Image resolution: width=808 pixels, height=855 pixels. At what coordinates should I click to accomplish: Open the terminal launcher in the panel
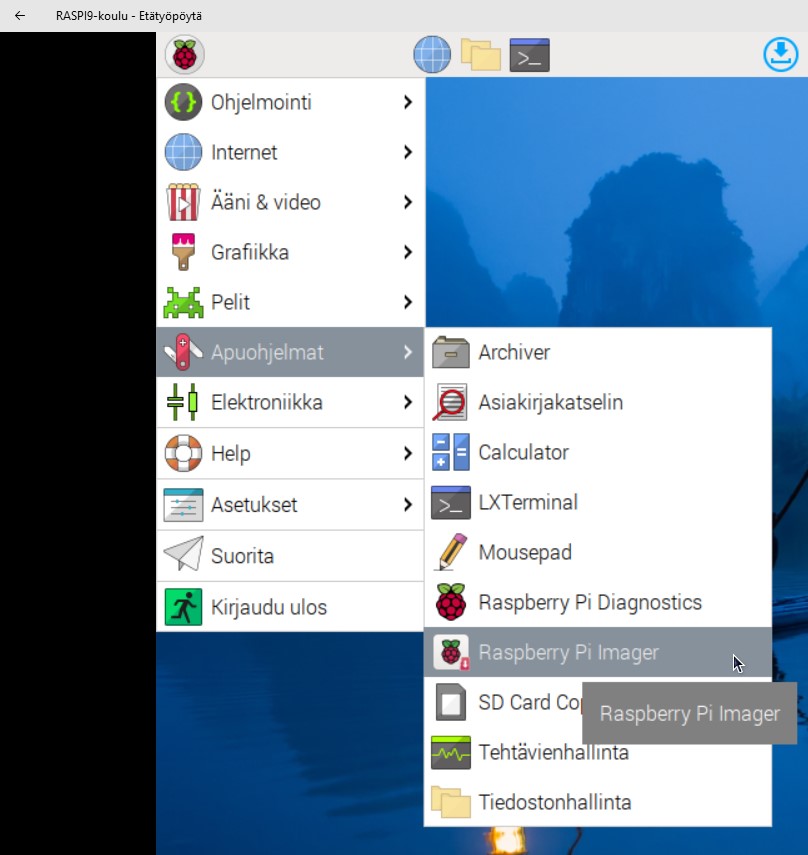pos(529,55)
